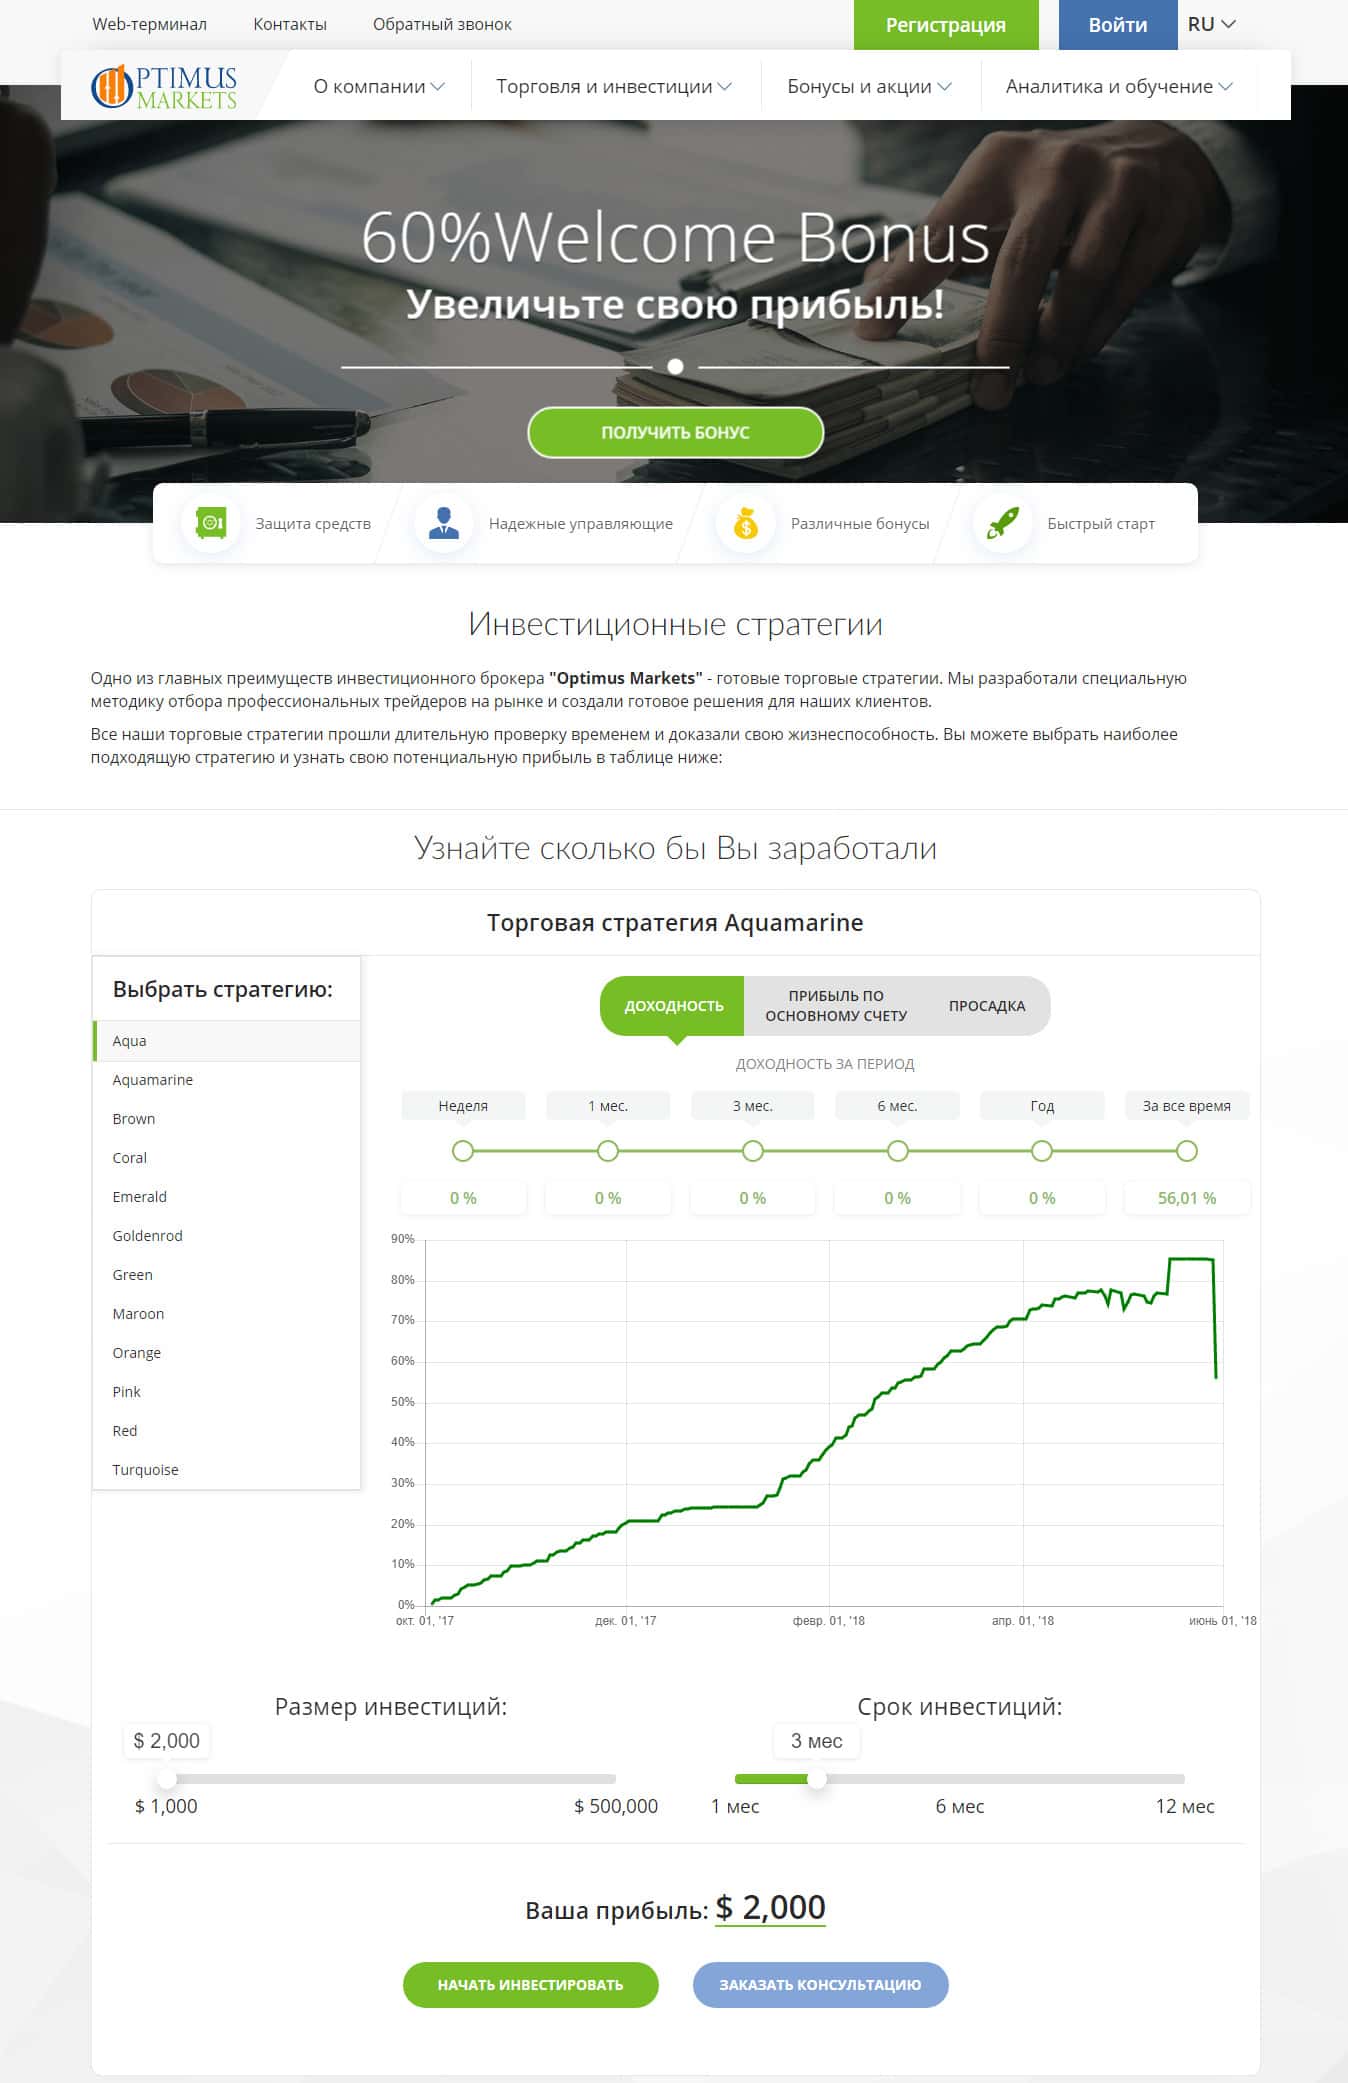Screen dimensions: 1348x2083
Task: Open the Обратный звонок link
Action: coord(442,24)
